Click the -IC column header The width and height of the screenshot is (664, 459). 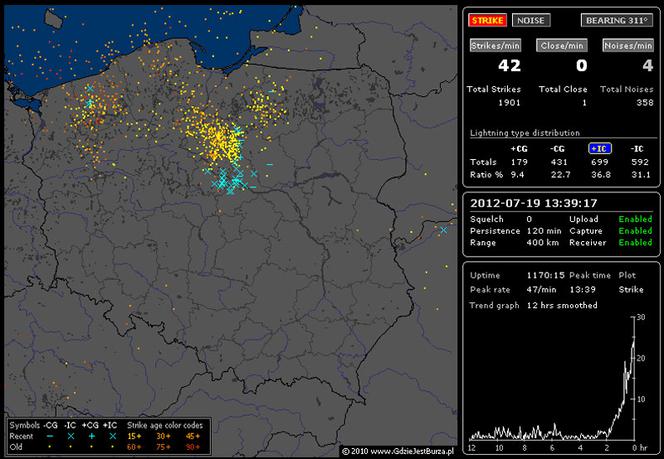637,149
